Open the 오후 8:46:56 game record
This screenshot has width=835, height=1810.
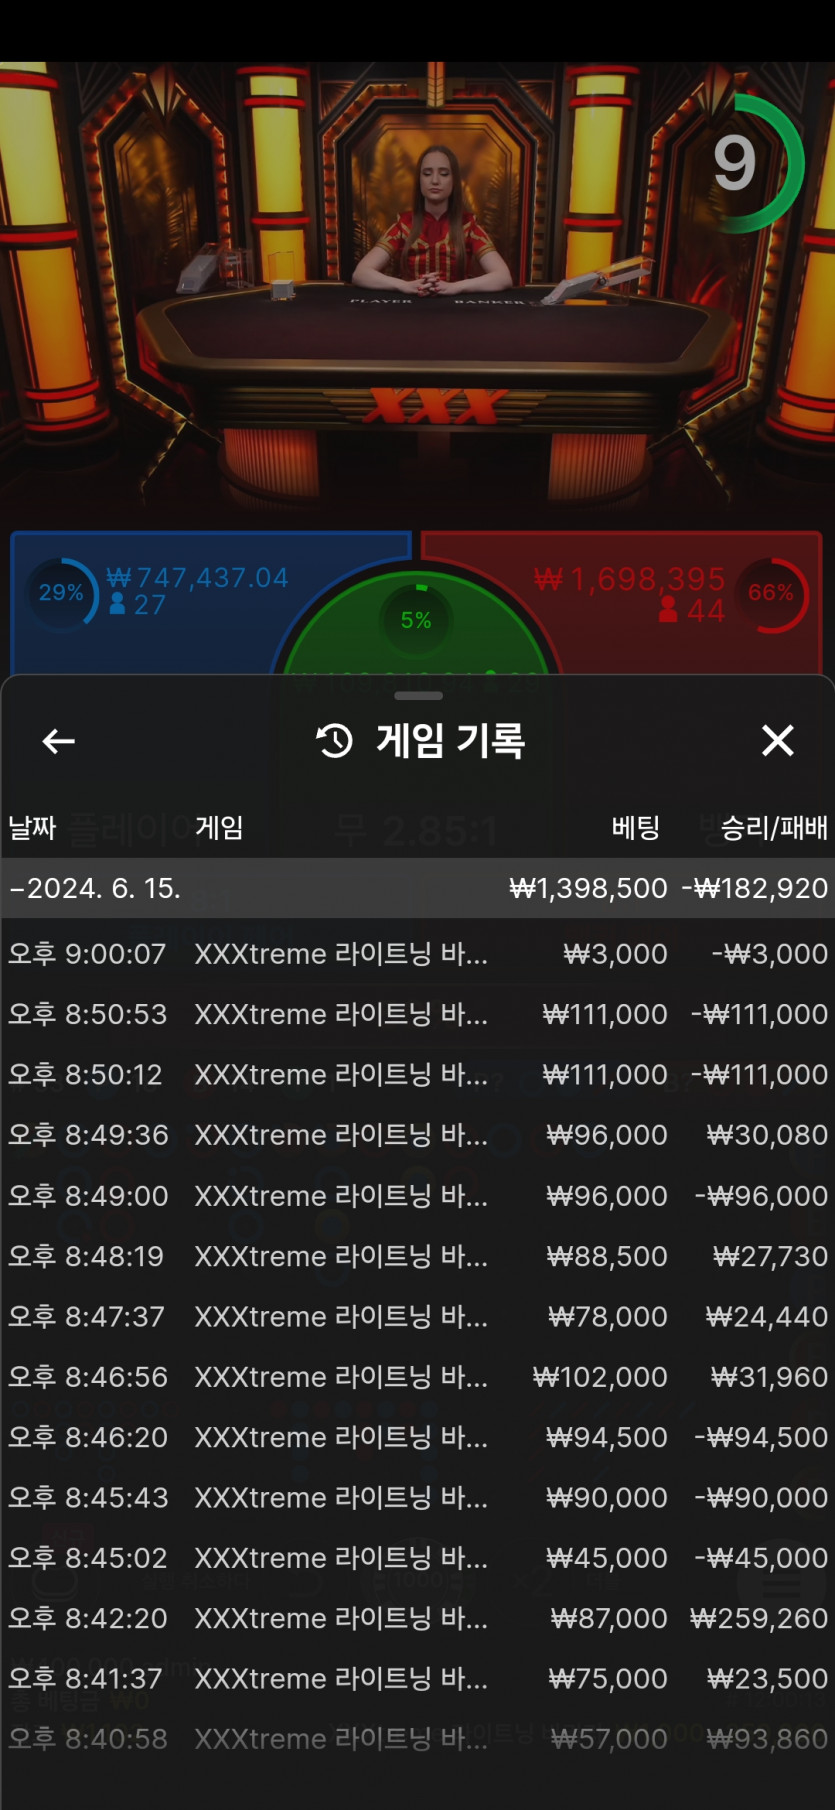pos(417,1377)
